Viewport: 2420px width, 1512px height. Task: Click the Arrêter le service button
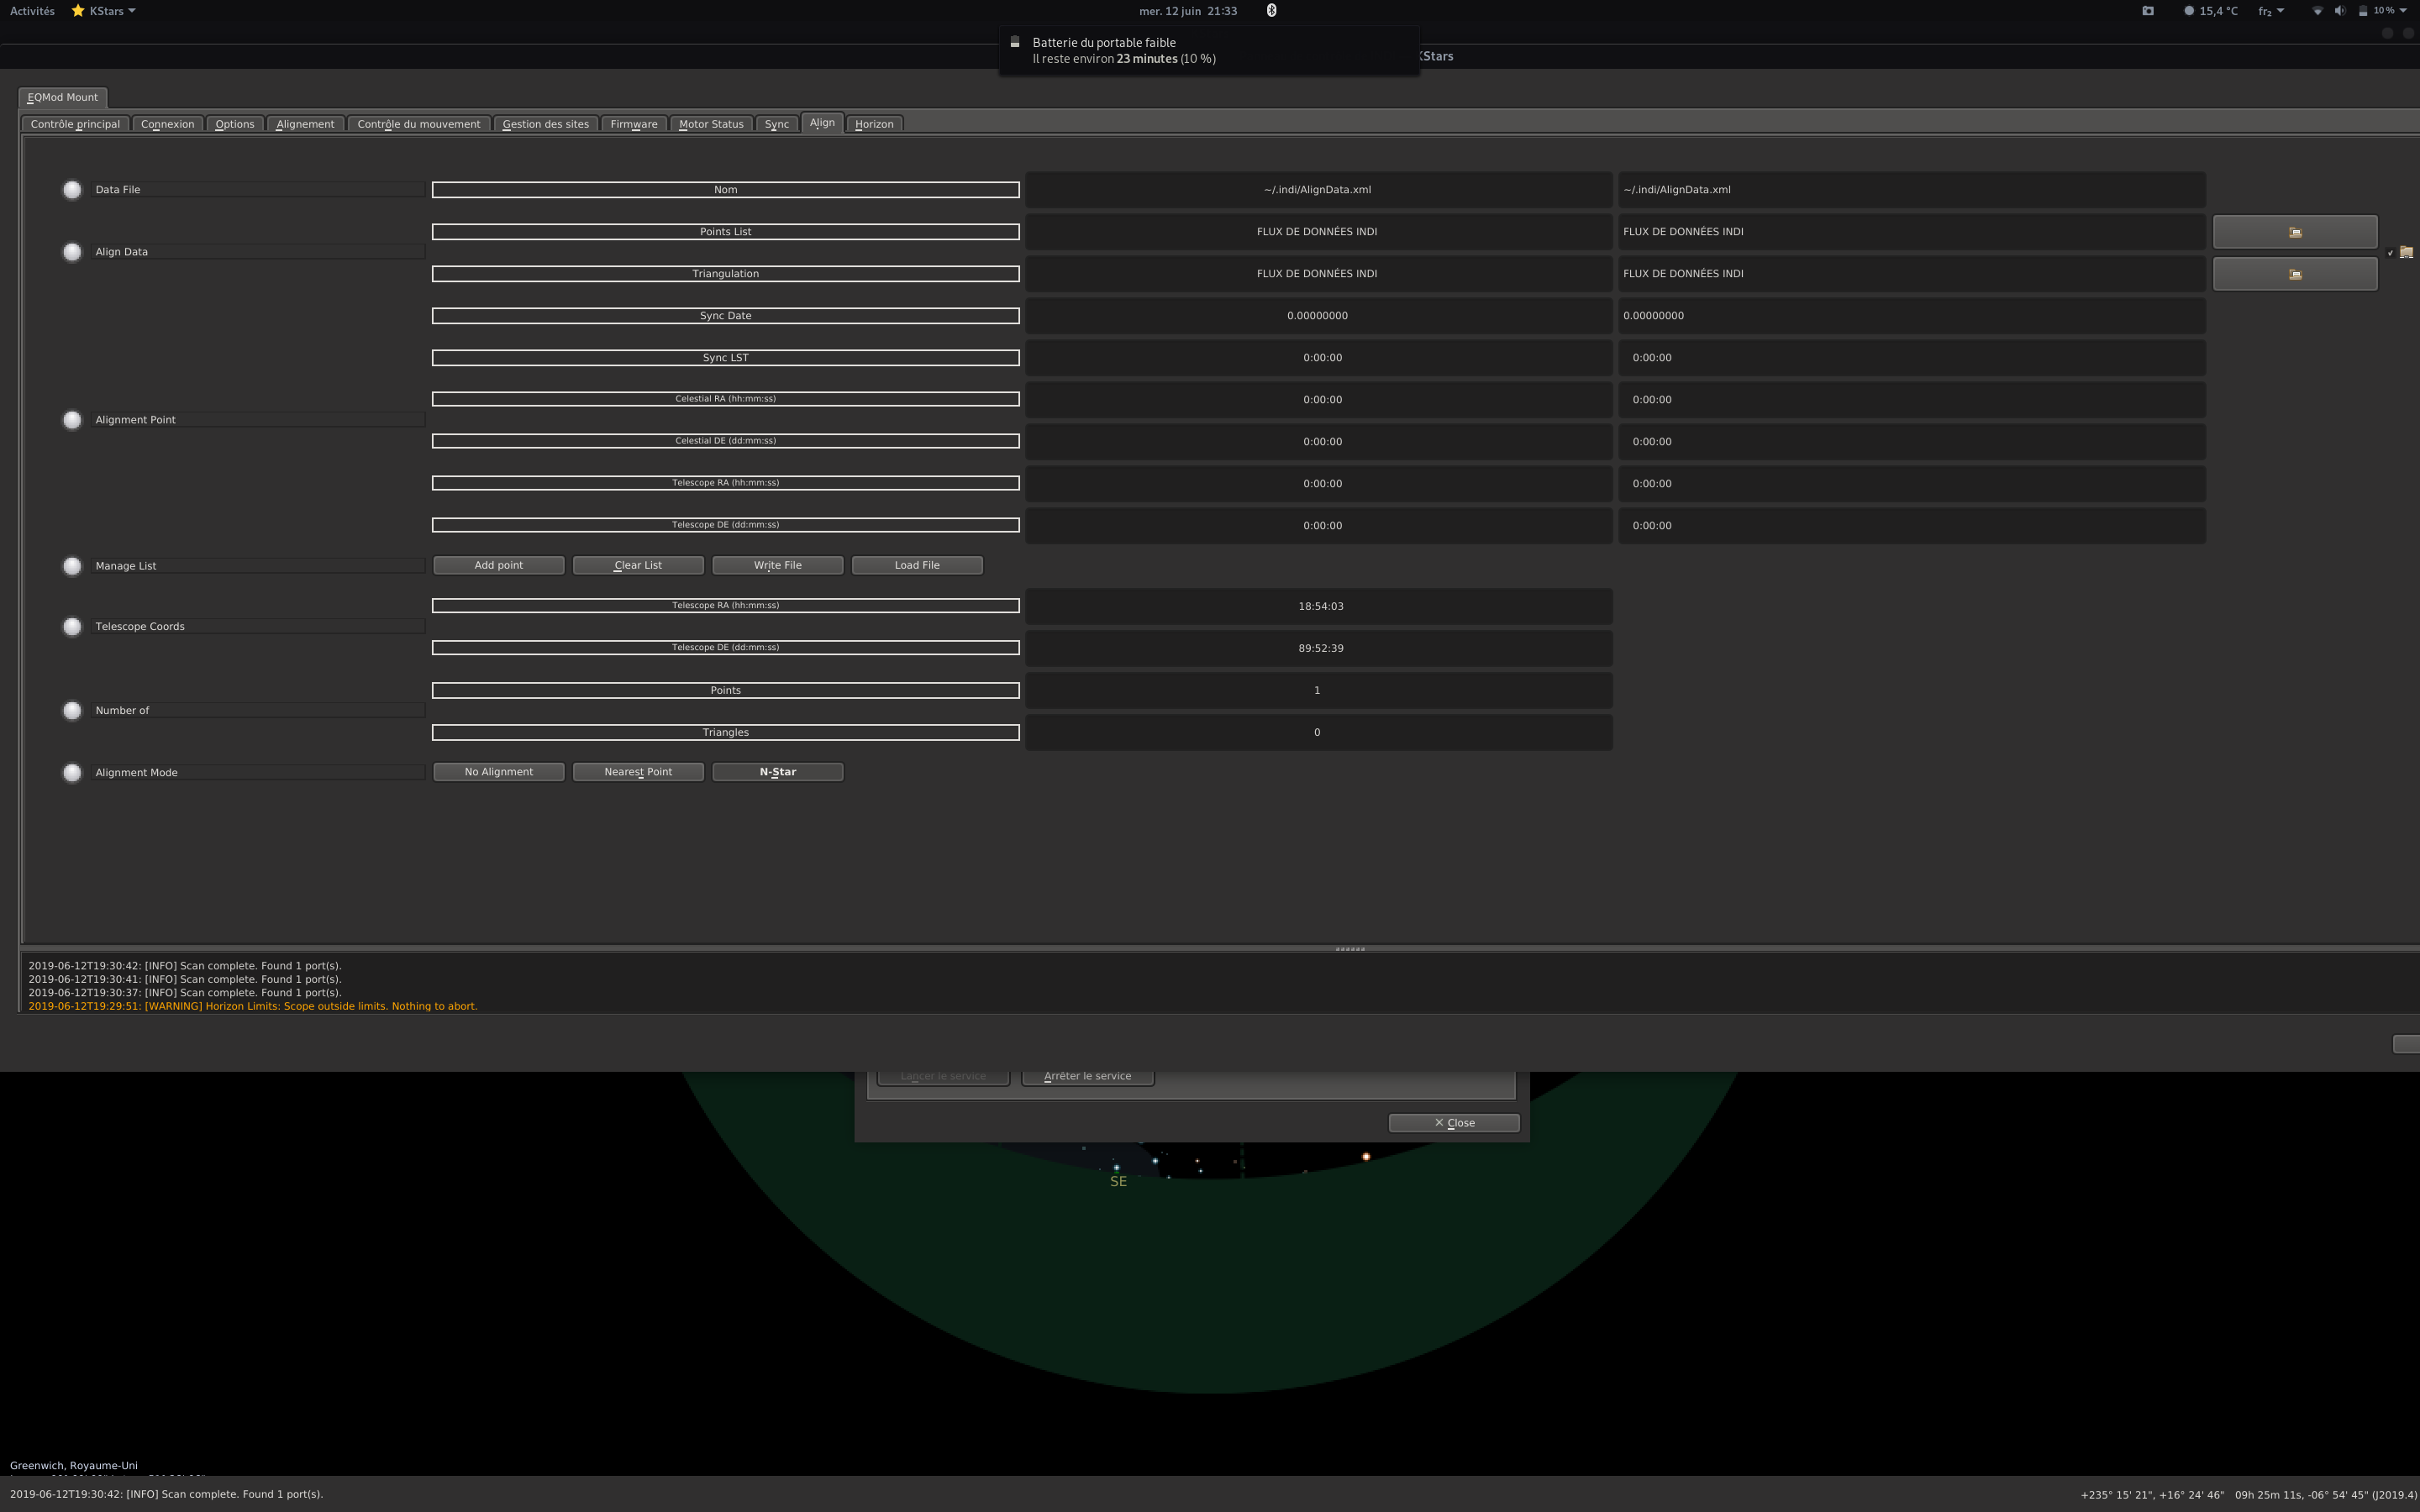click(1087, 1076)
